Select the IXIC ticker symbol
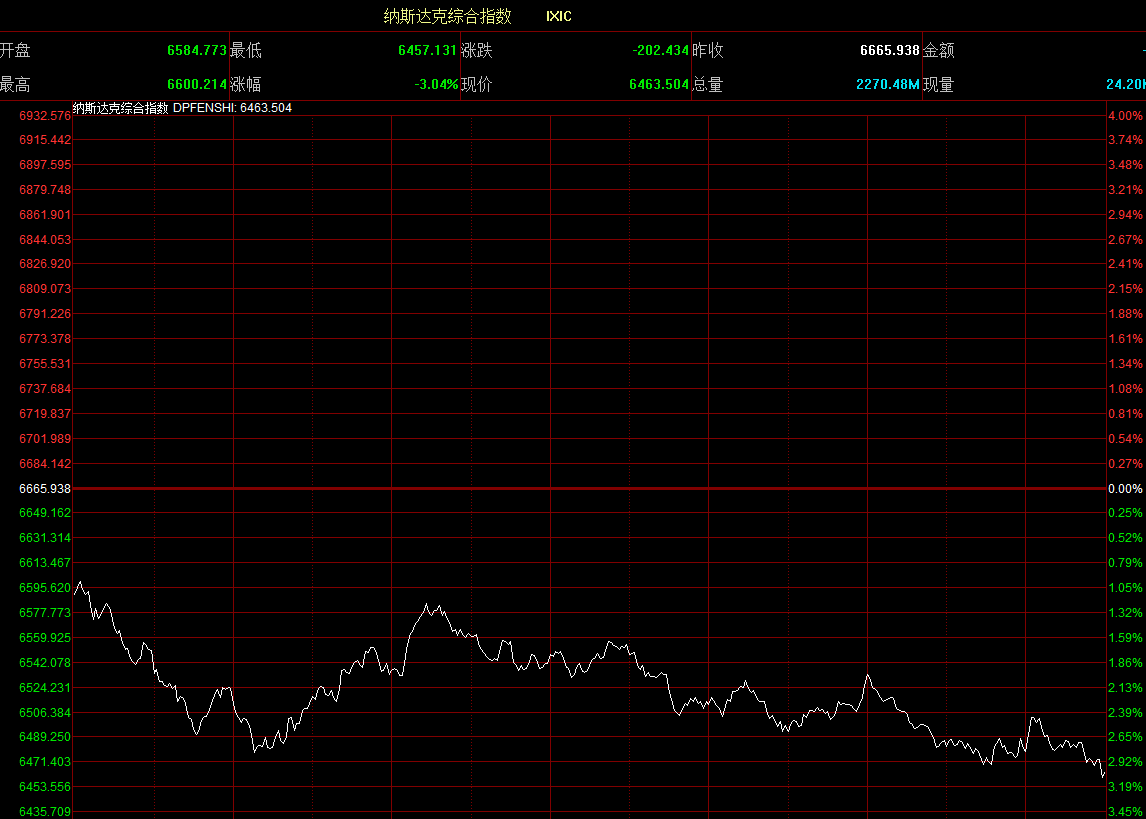Image resolution: width=1146 pixels, height=819 pixels. 559,16
